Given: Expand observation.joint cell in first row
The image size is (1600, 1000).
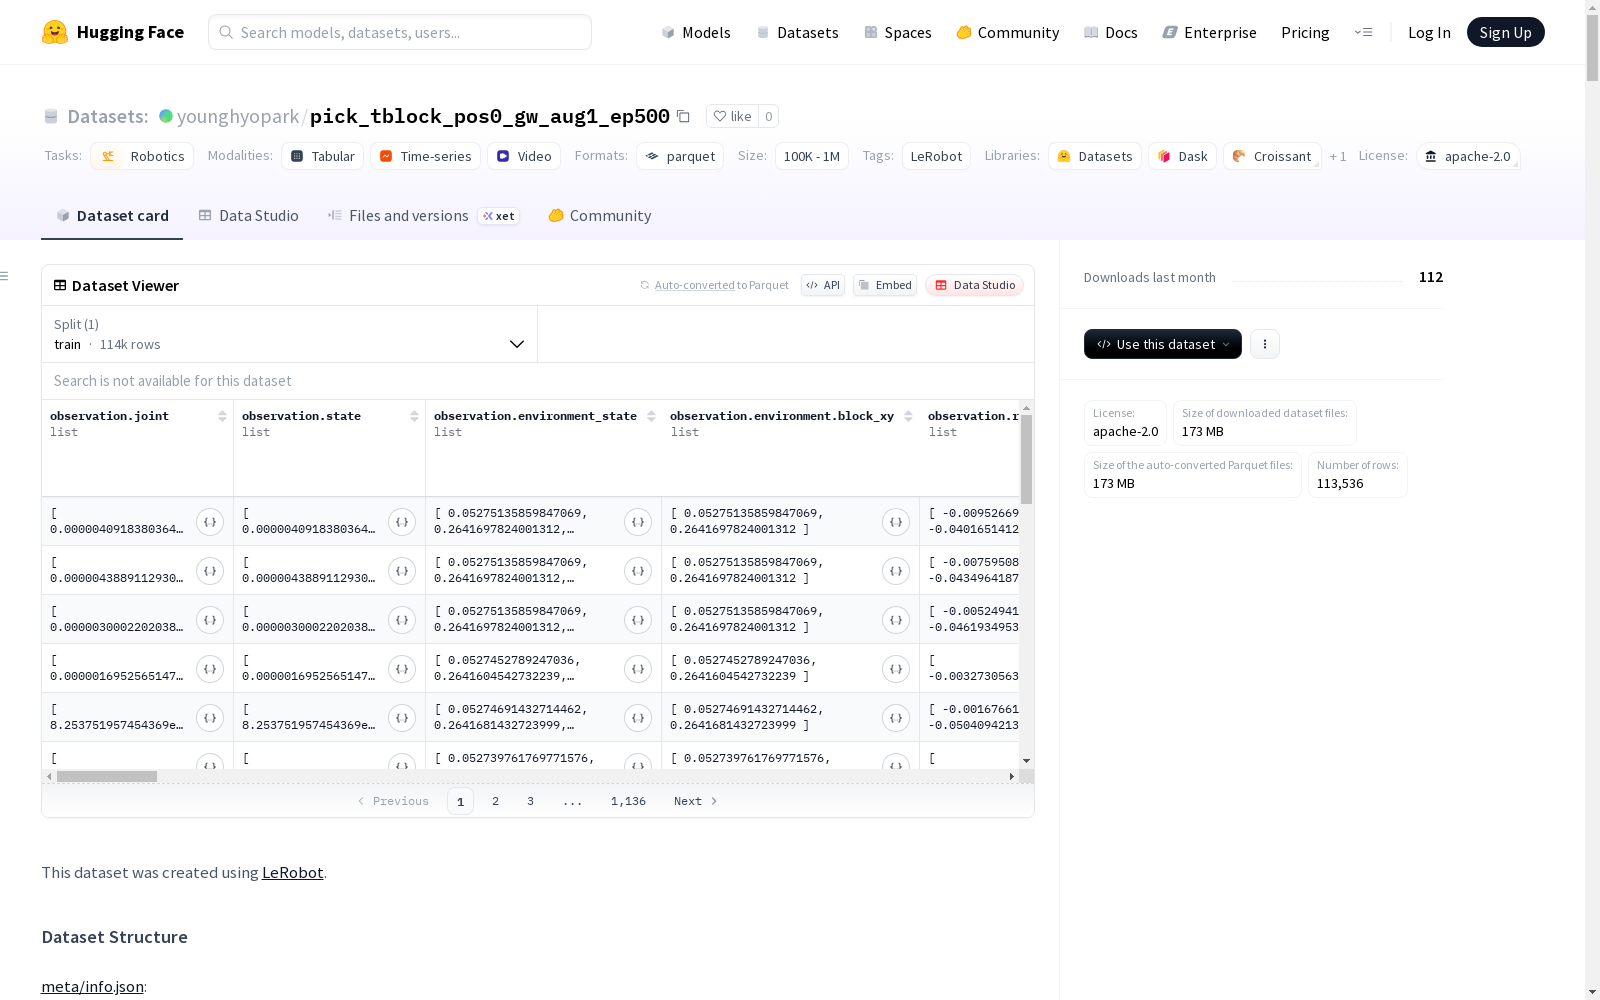Looking at the screenshot, I should click(210, 522).
